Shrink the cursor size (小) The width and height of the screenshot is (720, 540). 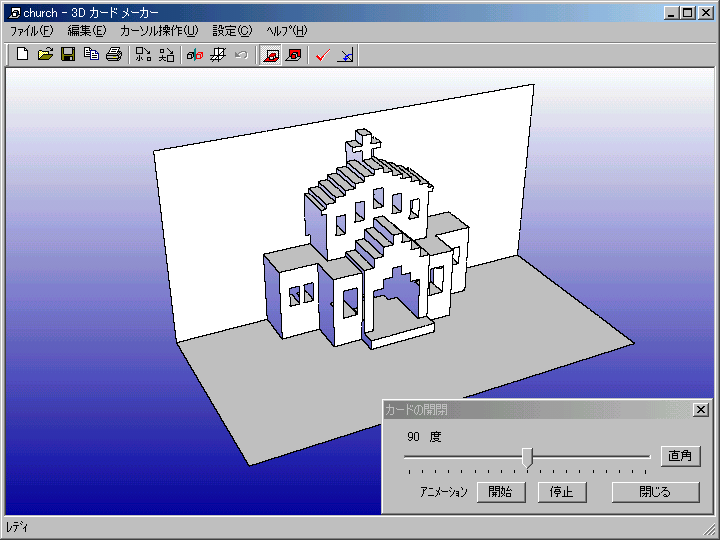pyautogui.click(x=143, y=55)
